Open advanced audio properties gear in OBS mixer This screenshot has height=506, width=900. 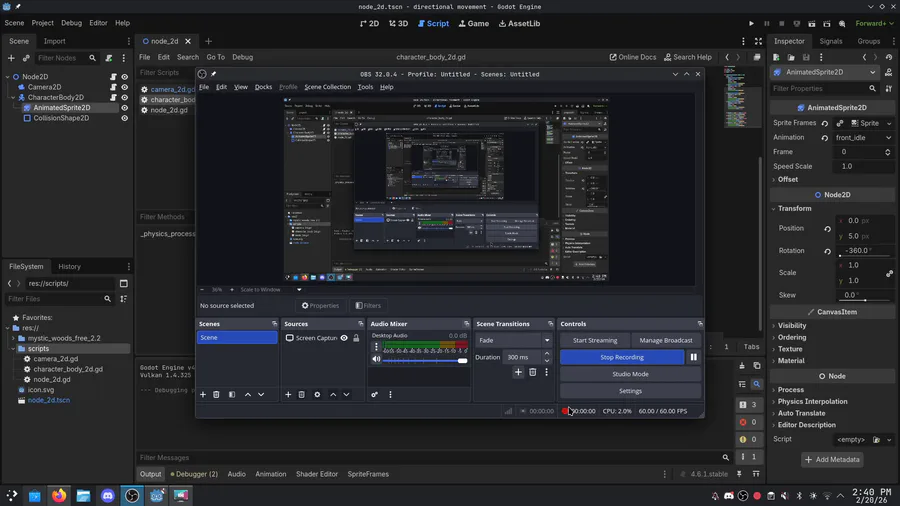pos(374,395)
